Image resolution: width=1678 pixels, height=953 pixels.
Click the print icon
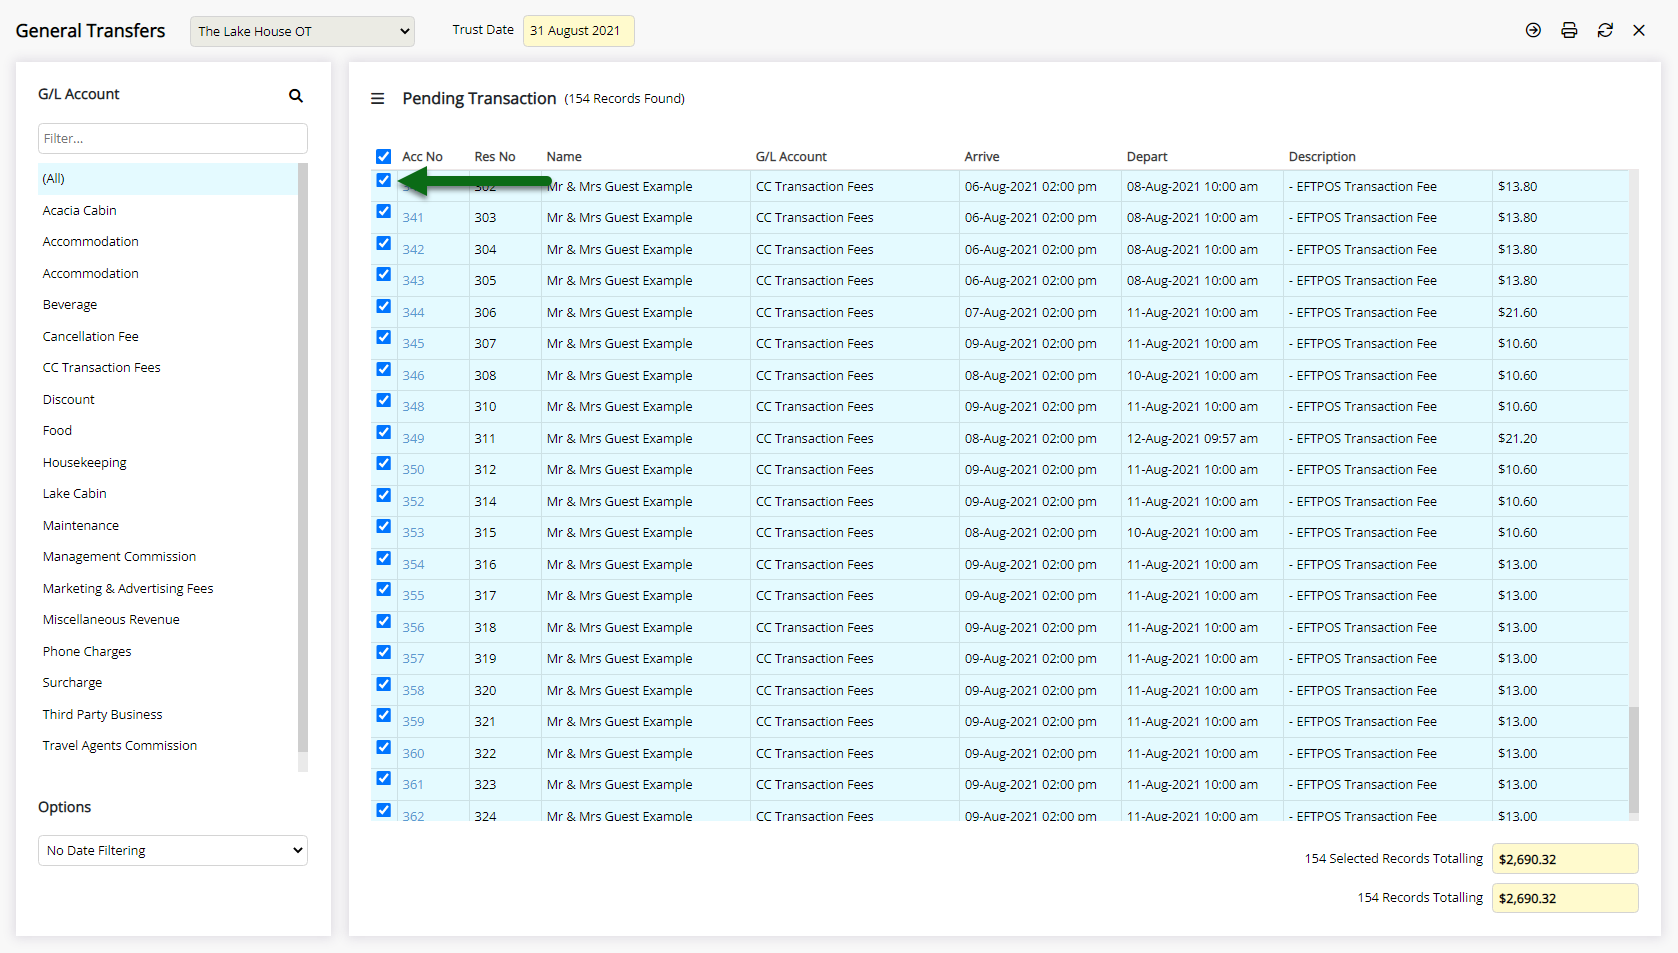click(1569, 30)
